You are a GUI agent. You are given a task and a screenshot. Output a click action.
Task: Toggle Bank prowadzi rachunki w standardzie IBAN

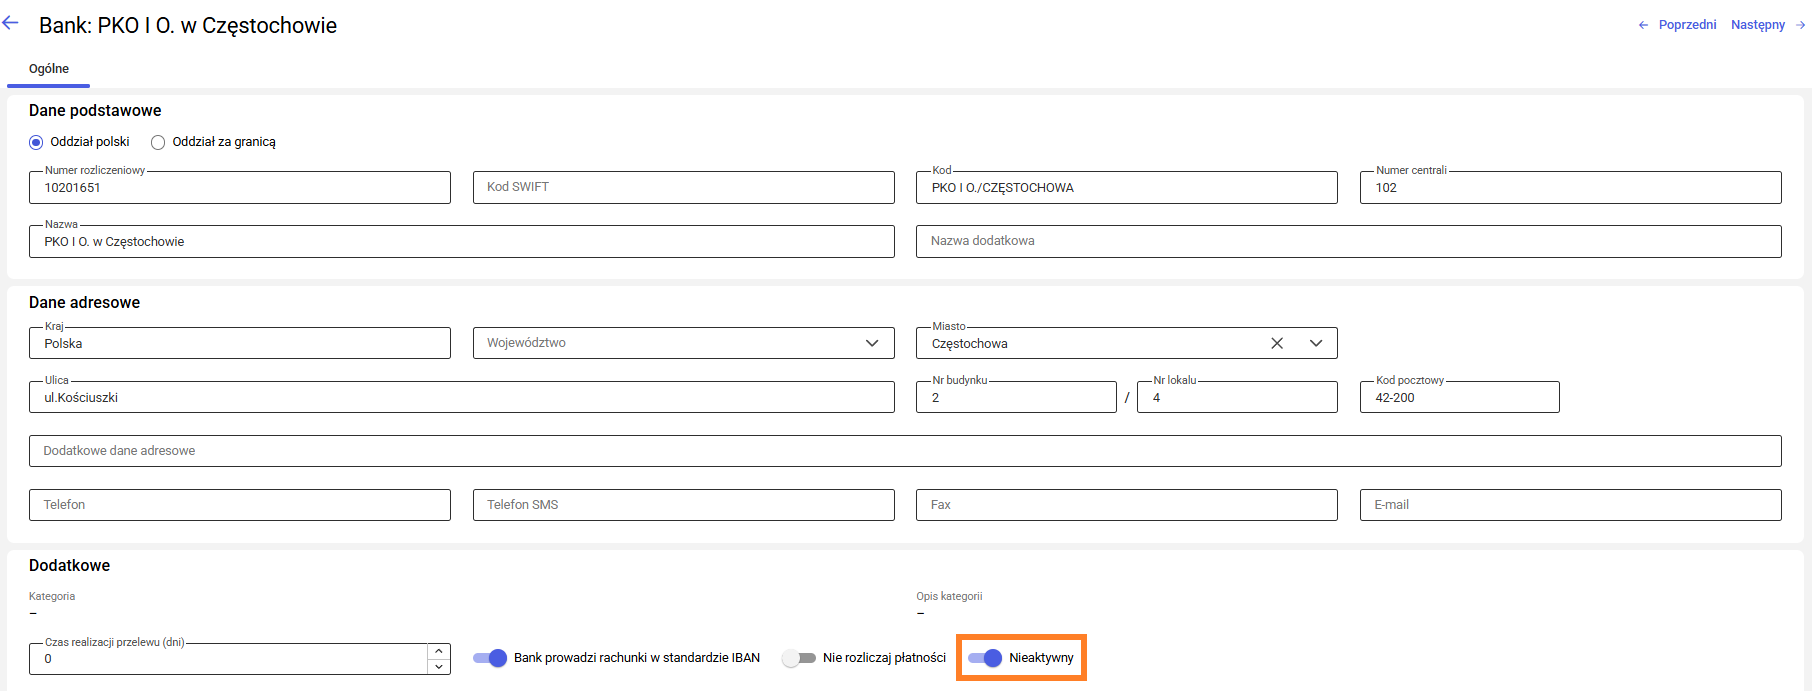pyautogui.click(x=490, y=658)
